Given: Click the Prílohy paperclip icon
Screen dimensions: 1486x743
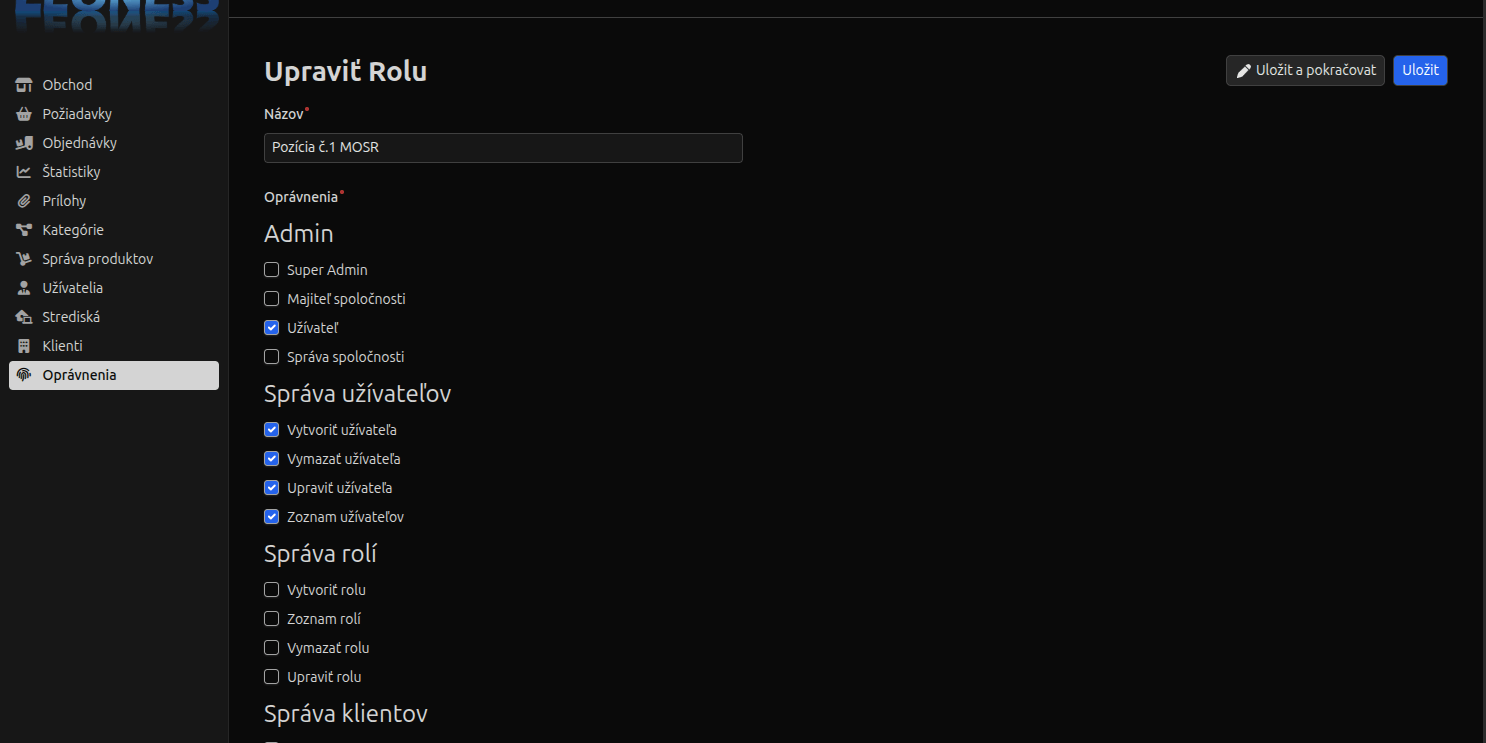Looking at the screenshot, I should (24, 201).
